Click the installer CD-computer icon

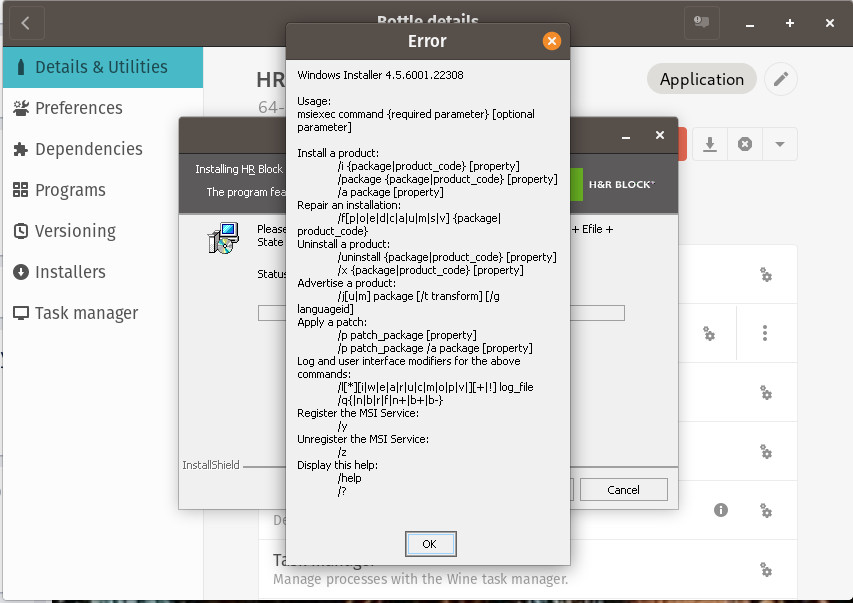pyautogui.click(x=224, y=238)
